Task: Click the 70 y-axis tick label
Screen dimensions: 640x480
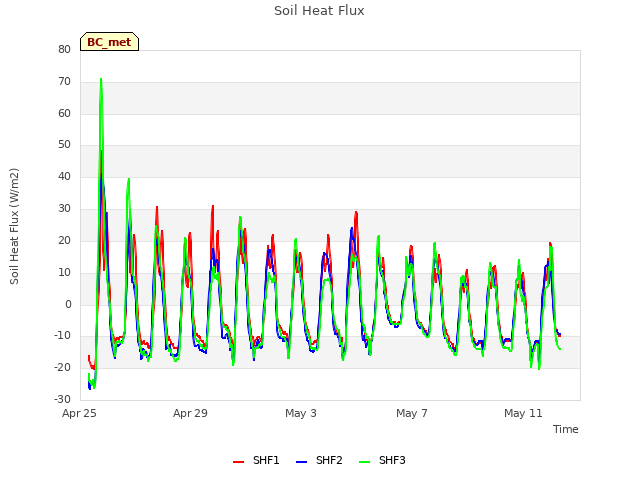Action: [x=64, y=82]
